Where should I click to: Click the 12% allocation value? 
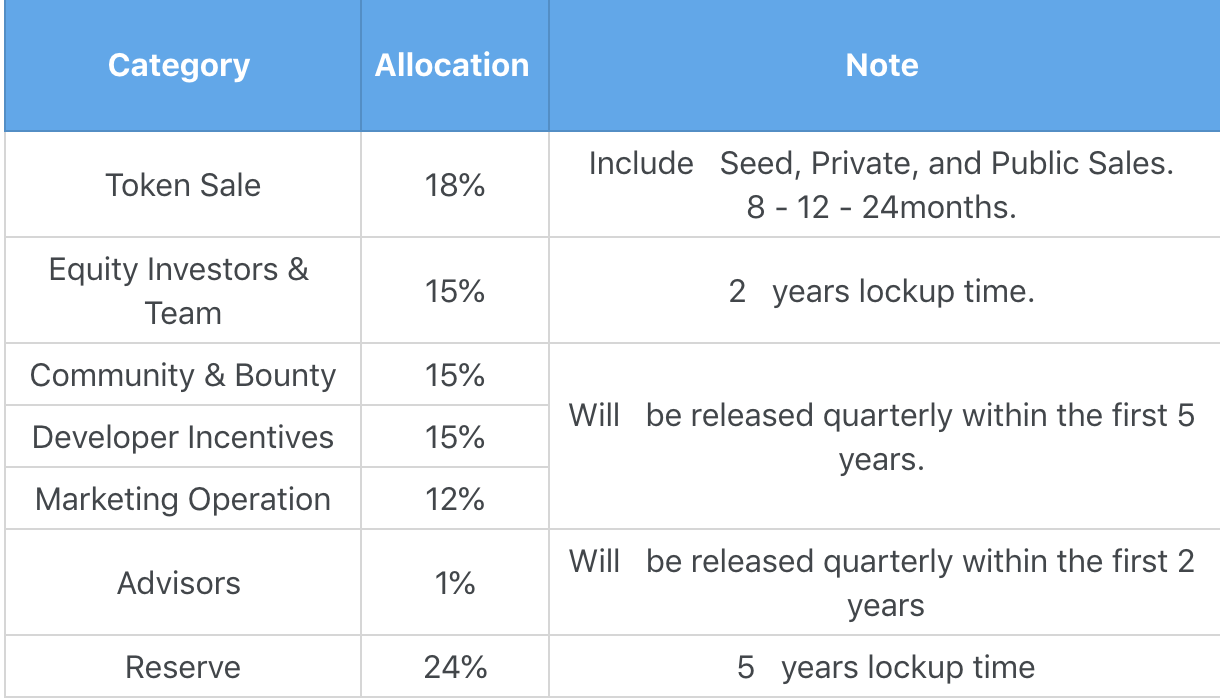[454, 499]
